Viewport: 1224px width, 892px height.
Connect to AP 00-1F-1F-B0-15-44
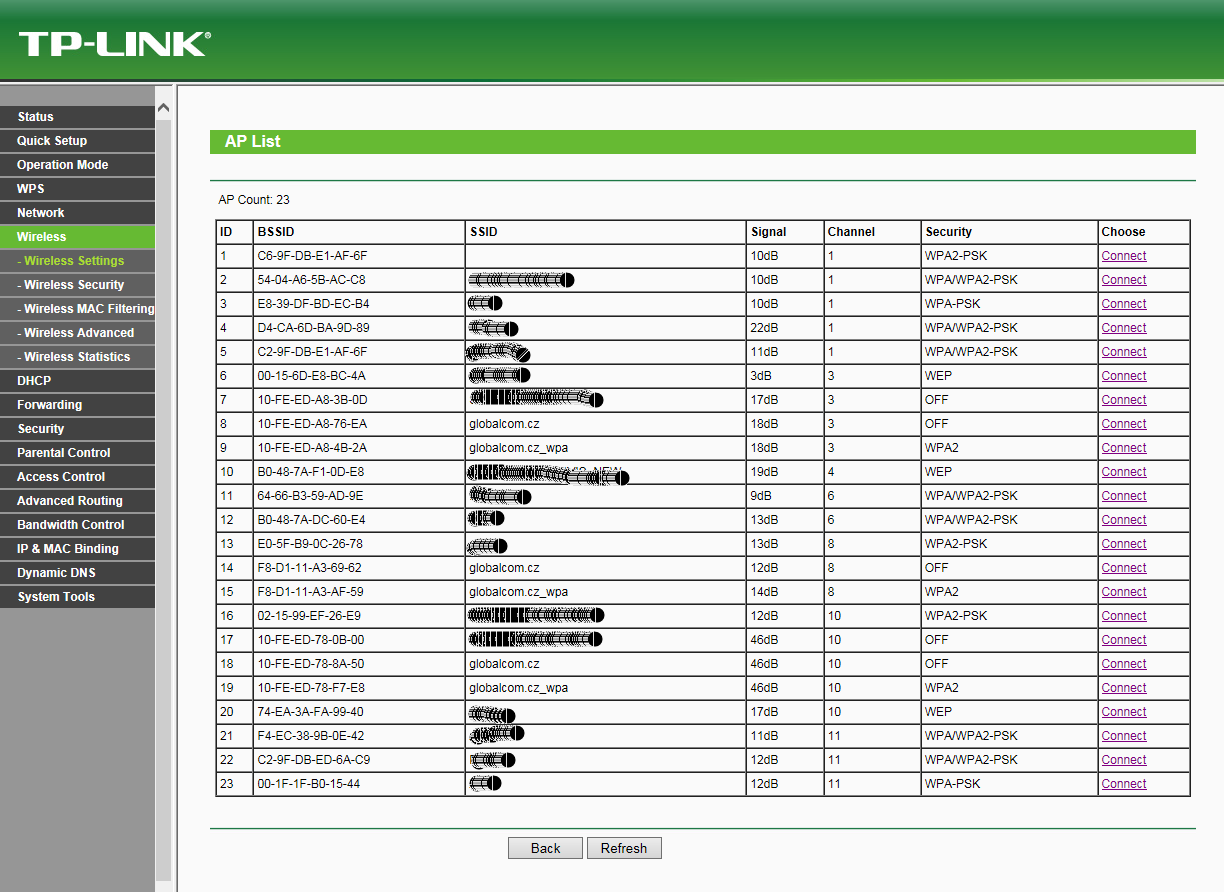(1124, 784)
